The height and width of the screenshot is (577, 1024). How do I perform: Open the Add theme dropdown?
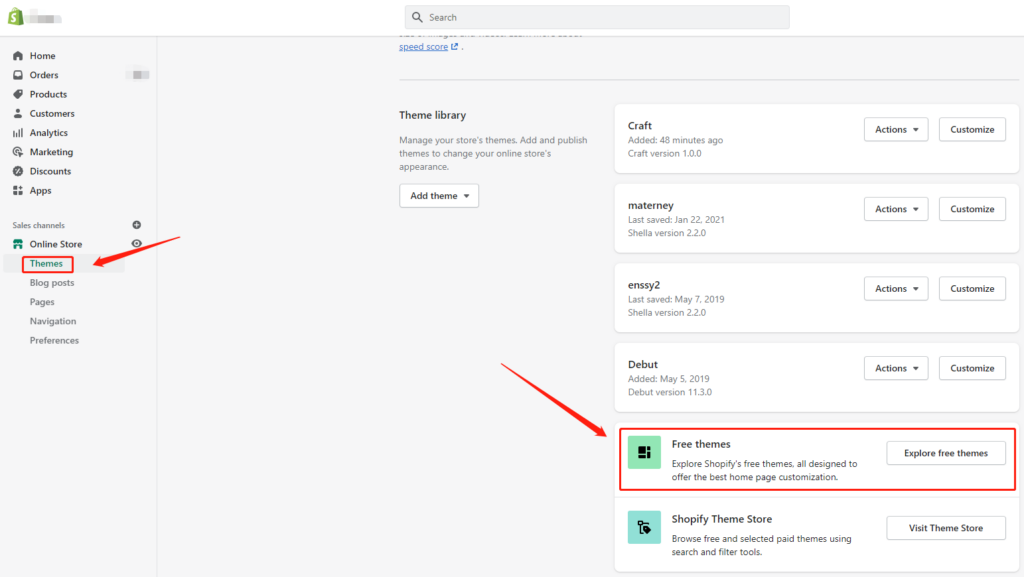tap(439, 196)
